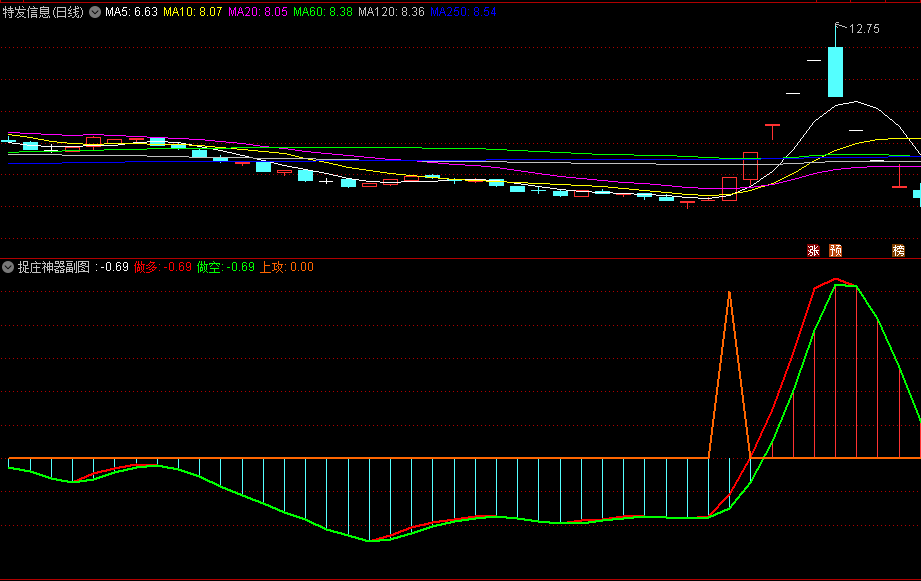The height and width of the screenshot is (581, 921).
Task: Click the red 做多 indicator label
Action: coord(162,267)
